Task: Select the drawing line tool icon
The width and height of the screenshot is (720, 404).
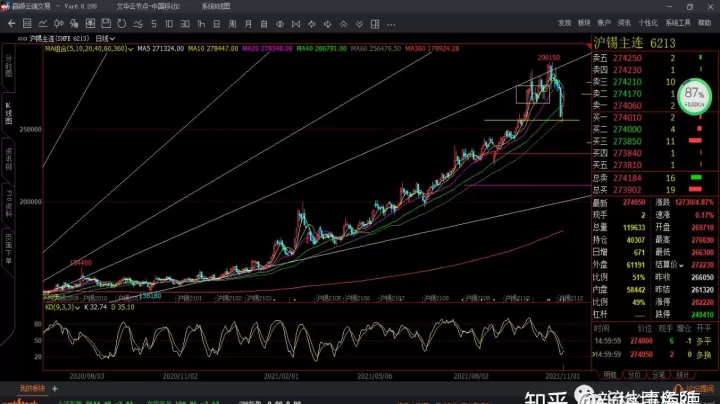Action: point(138,23)
